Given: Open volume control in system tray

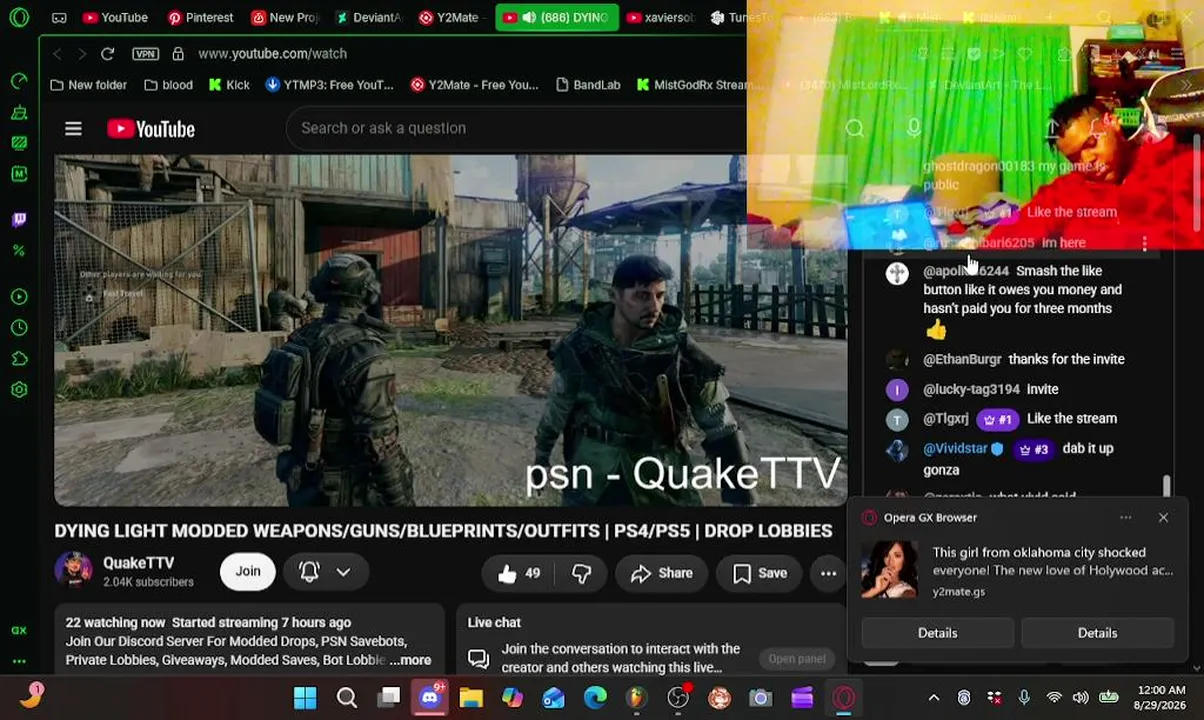Looking at the screenshot, I should [1080, 697].
